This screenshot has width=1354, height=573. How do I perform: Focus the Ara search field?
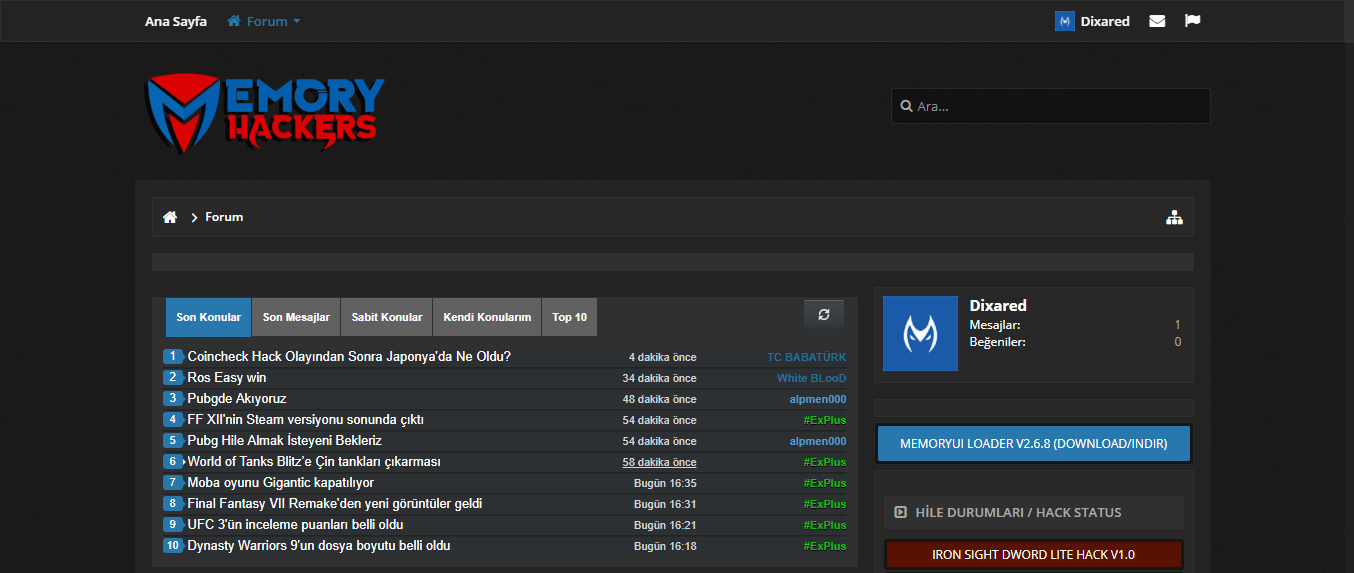pyautogui.click(x=1051, y=106)
